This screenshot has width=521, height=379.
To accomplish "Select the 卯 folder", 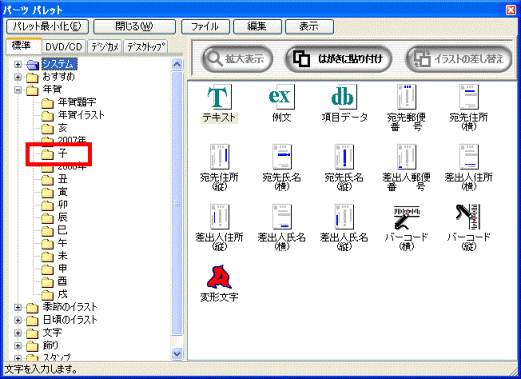I will pos(62,204).
